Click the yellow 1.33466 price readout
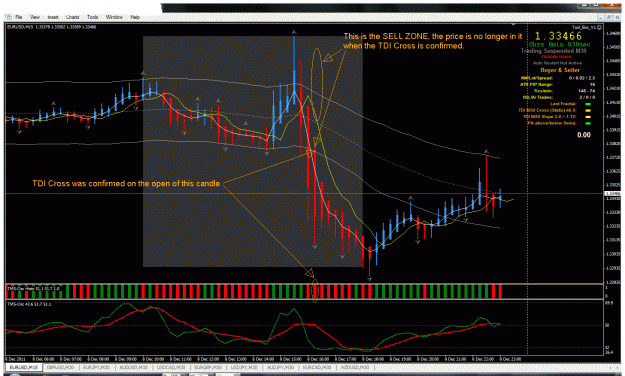 [x=558, y=37]
